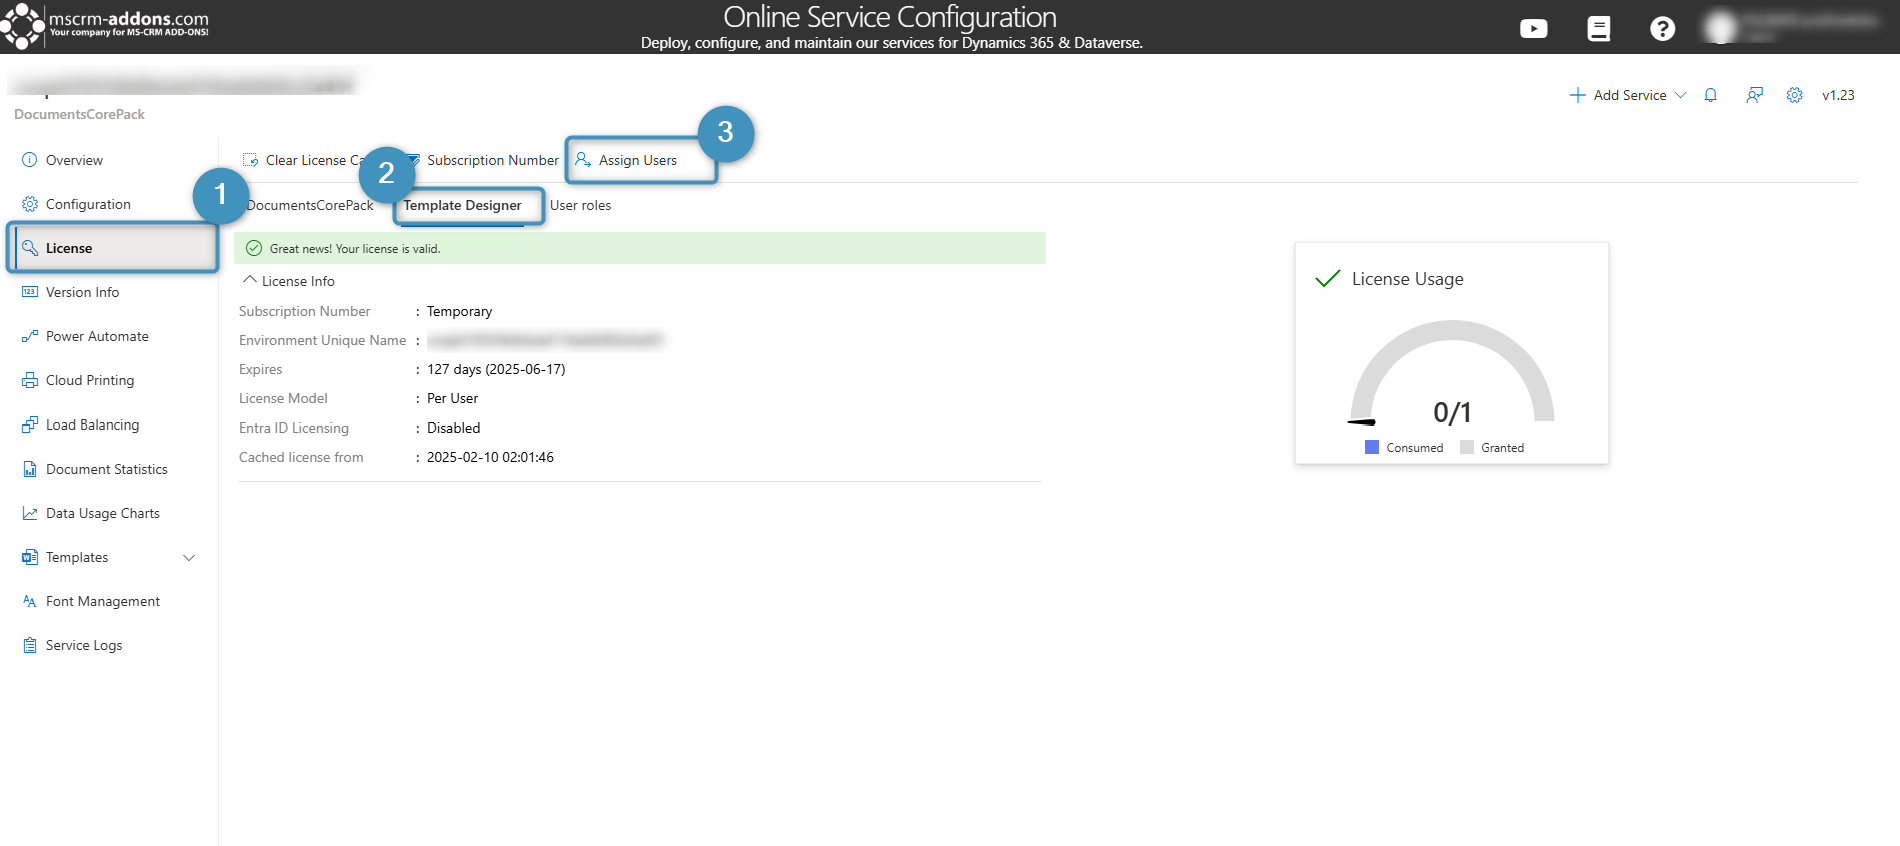The image size is (1900, 846).
Task: Expand the Templates sidebar chevron
Action: point(189,558)
